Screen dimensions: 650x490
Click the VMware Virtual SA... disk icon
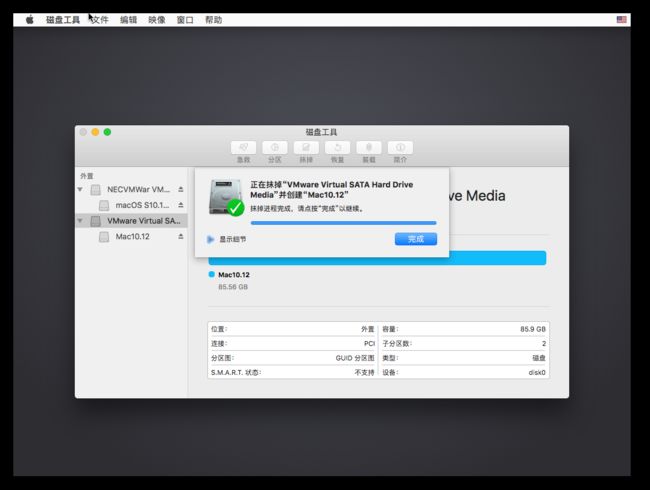[96, 221]
